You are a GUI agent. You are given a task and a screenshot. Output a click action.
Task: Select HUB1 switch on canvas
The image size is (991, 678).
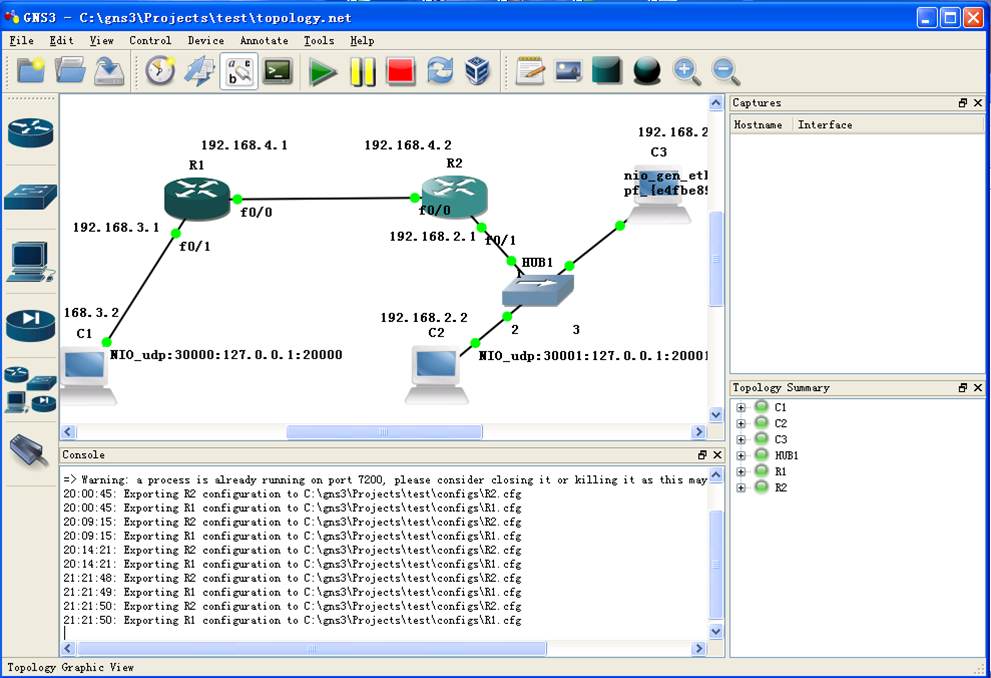click(538, 290)
